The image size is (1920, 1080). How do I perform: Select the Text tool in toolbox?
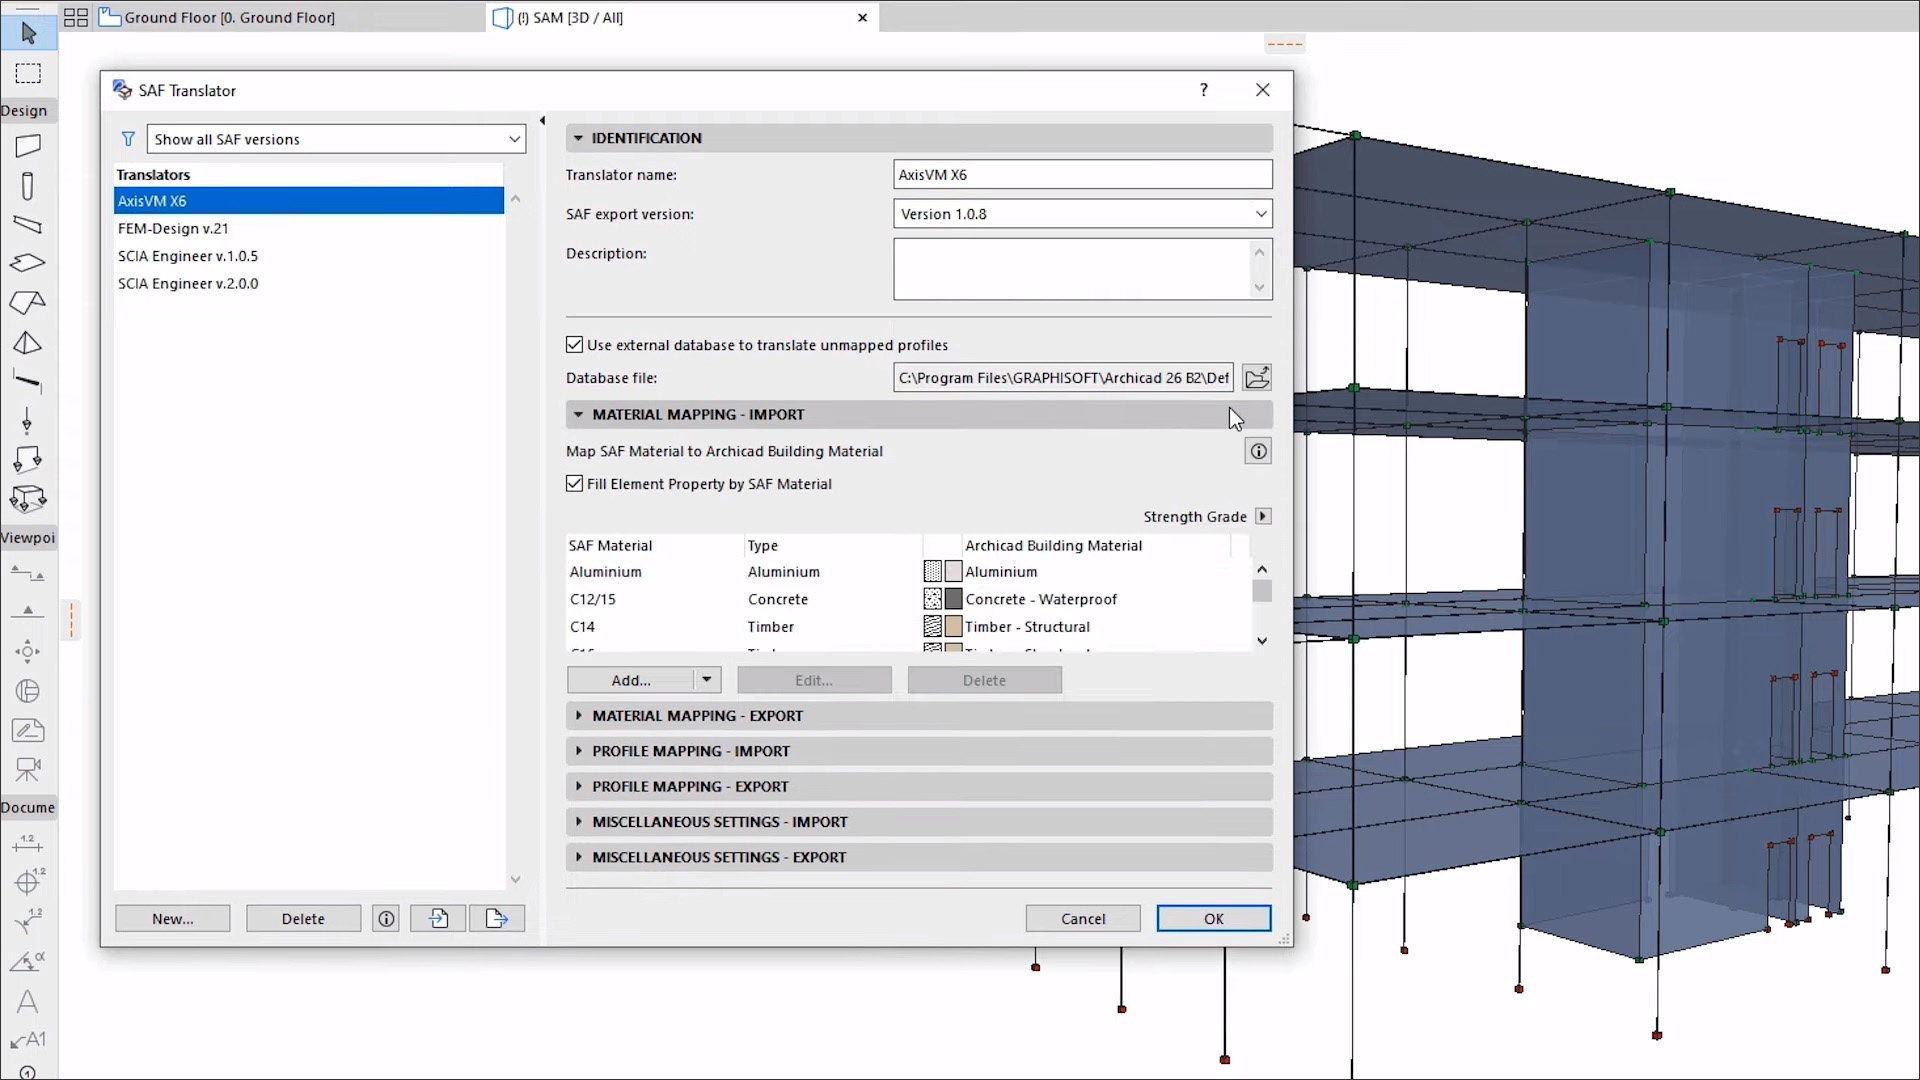[x=28, y=1001]
